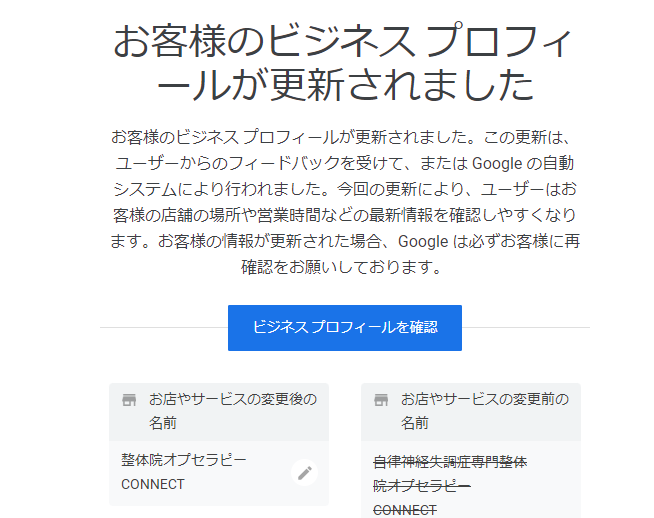Click the paragraph describing the profile update
Image resolution: width=654 pixels, height=518 pixels.
[345, 202]
